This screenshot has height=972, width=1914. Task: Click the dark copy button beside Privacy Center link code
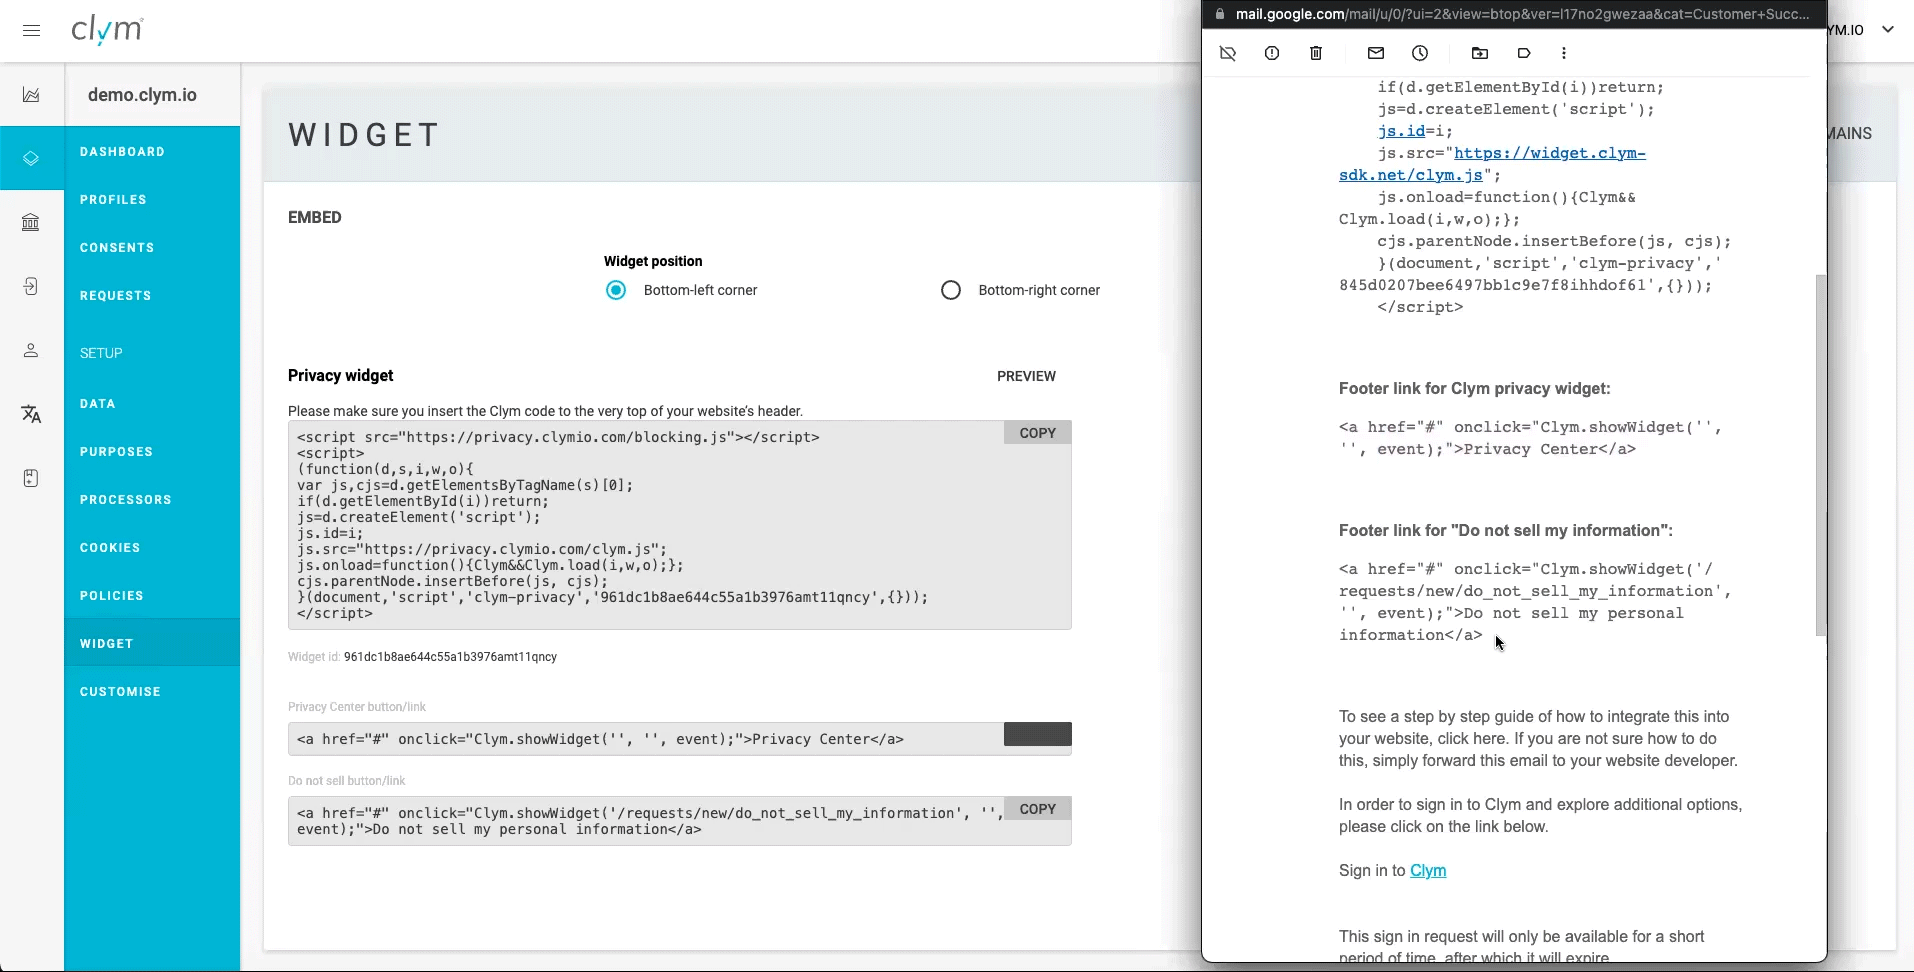tap(1037, 734)
